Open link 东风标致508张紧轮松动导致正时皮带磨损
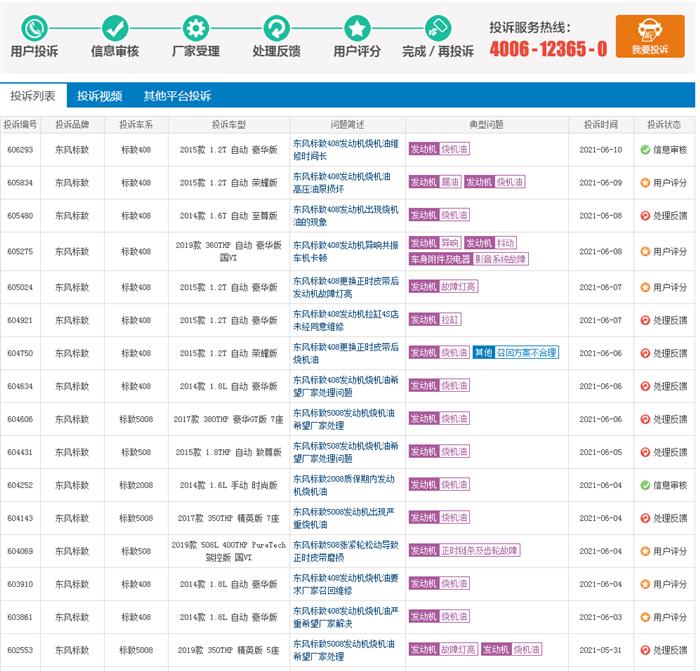Screen dimensions: 700x671 coord(346,551)
